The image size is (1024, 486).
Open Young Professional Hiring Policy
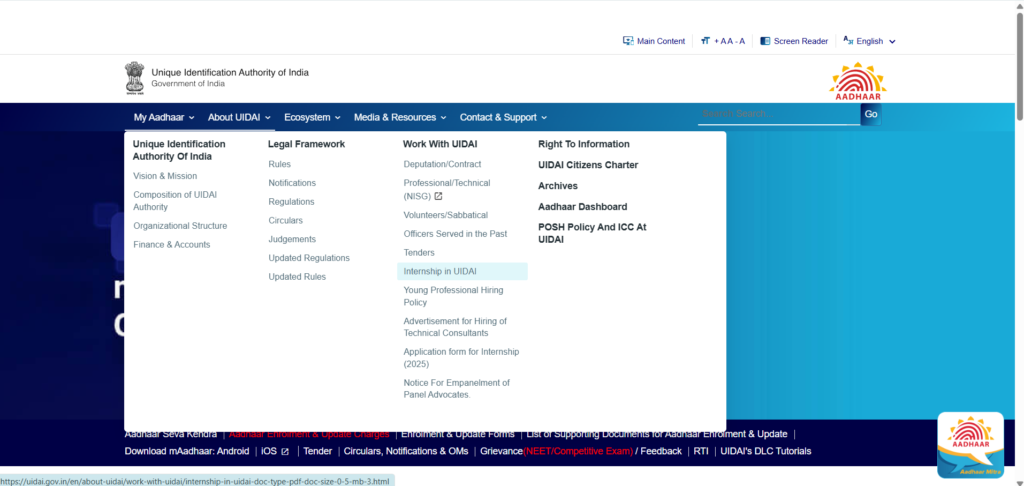click(453, 296)
